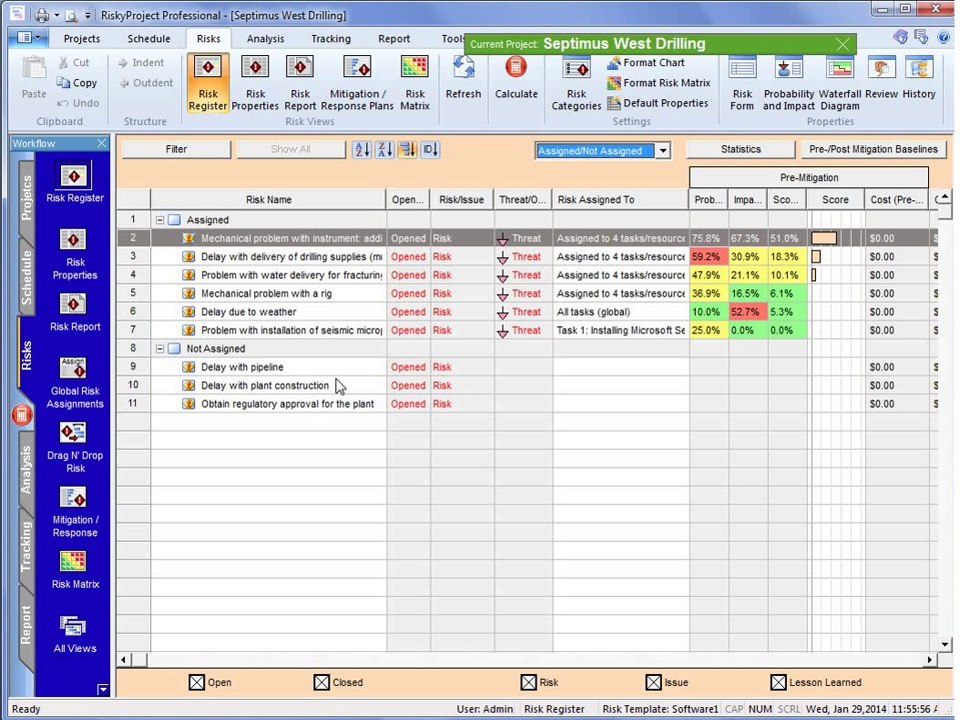
Task: Expand the Workflow panel bottom arrow
Action: click(103, 689)
